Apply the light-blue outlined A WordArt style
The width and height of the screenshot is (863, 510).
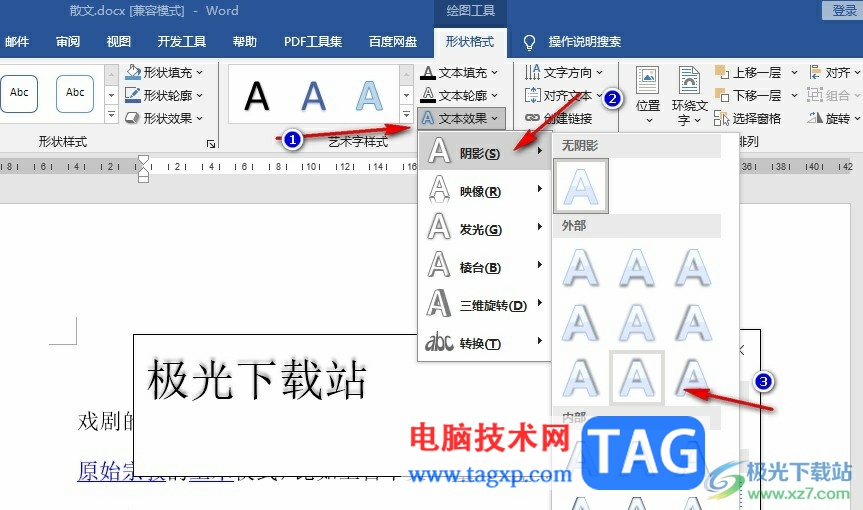pyautogui.click(x=369, y=96)
